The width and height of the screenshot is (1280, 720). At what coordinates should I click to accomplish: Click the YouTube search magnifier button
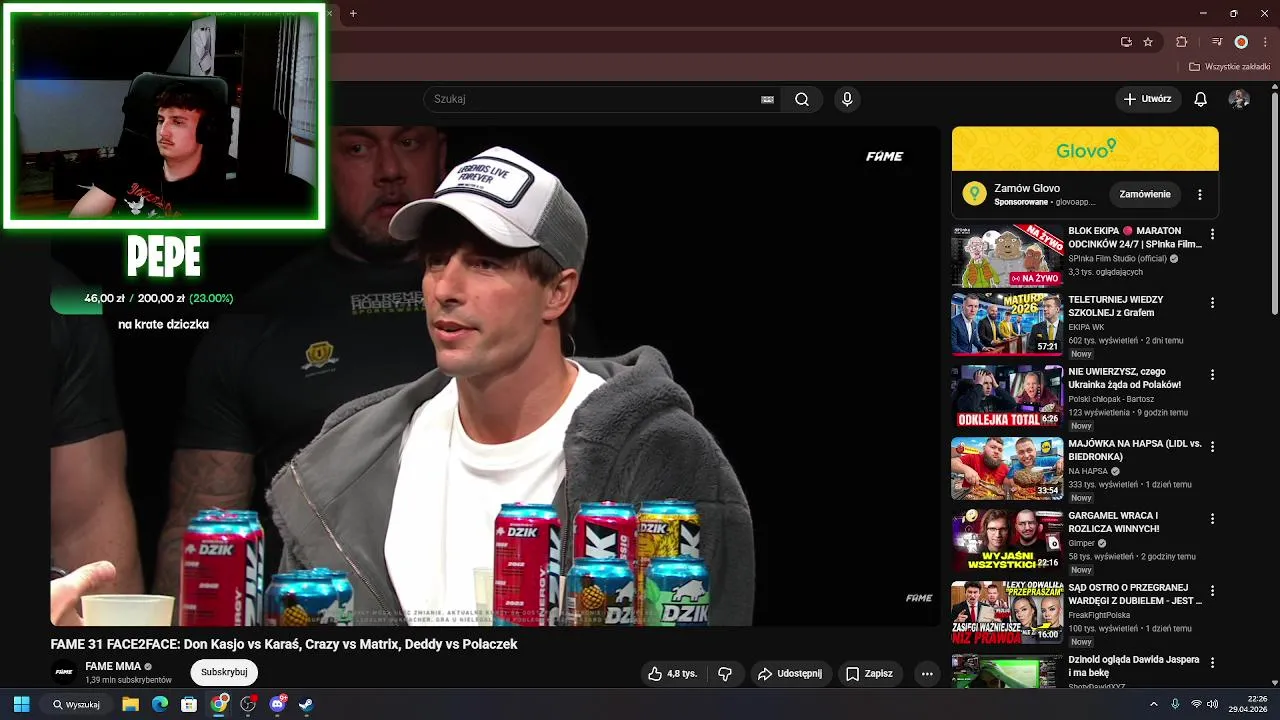[802, 99]
